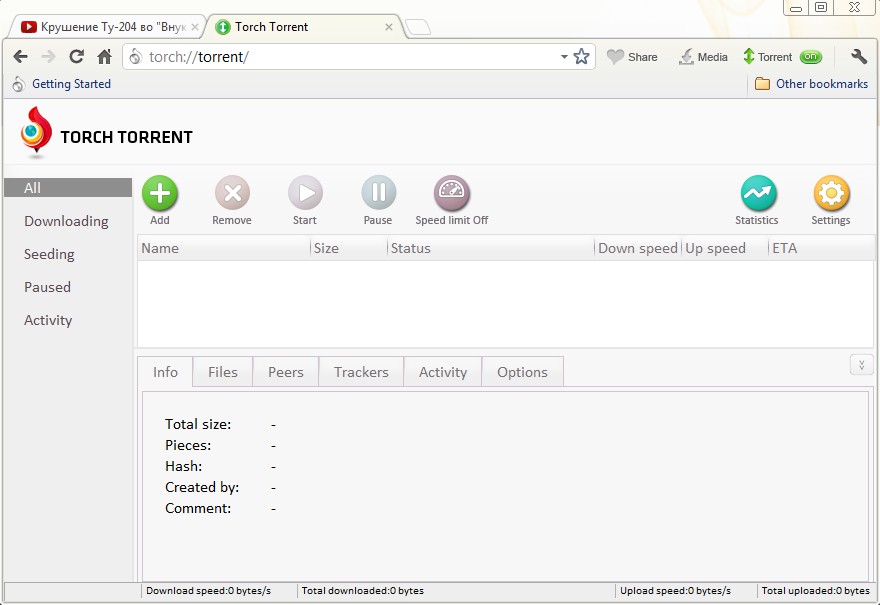
Task: Click the 'Total size:' info label
Action: (x=198, y=424)
